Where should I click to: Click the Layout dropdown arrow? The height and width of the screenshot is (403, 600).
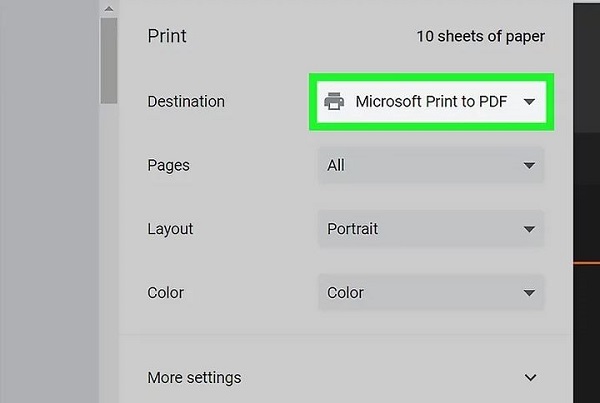coord(529,229)
